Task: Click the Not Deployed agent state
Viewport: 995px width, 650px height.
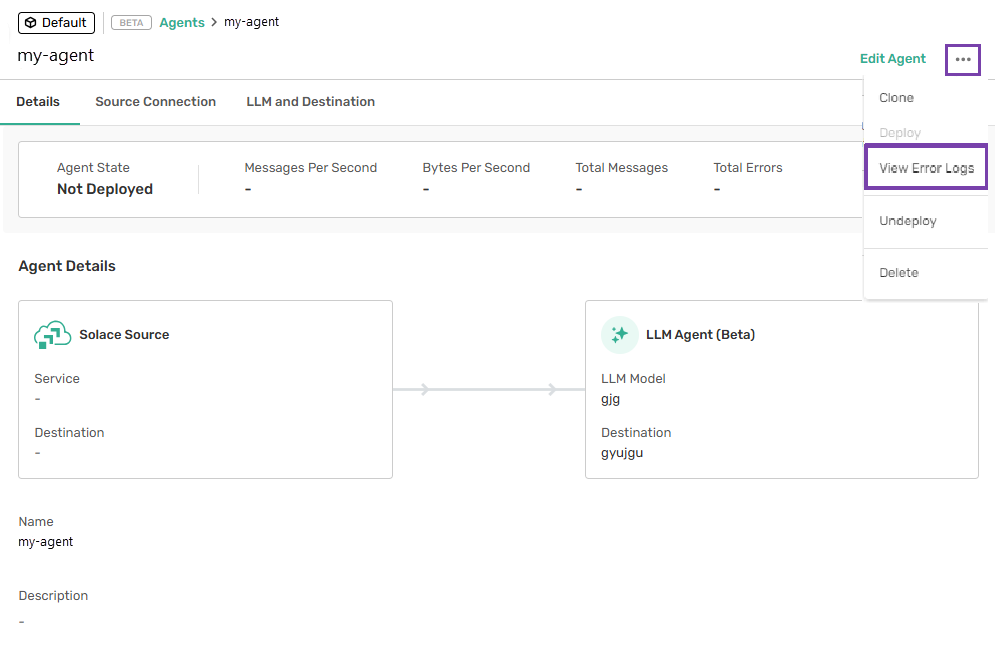Action: tap(105, 189)
